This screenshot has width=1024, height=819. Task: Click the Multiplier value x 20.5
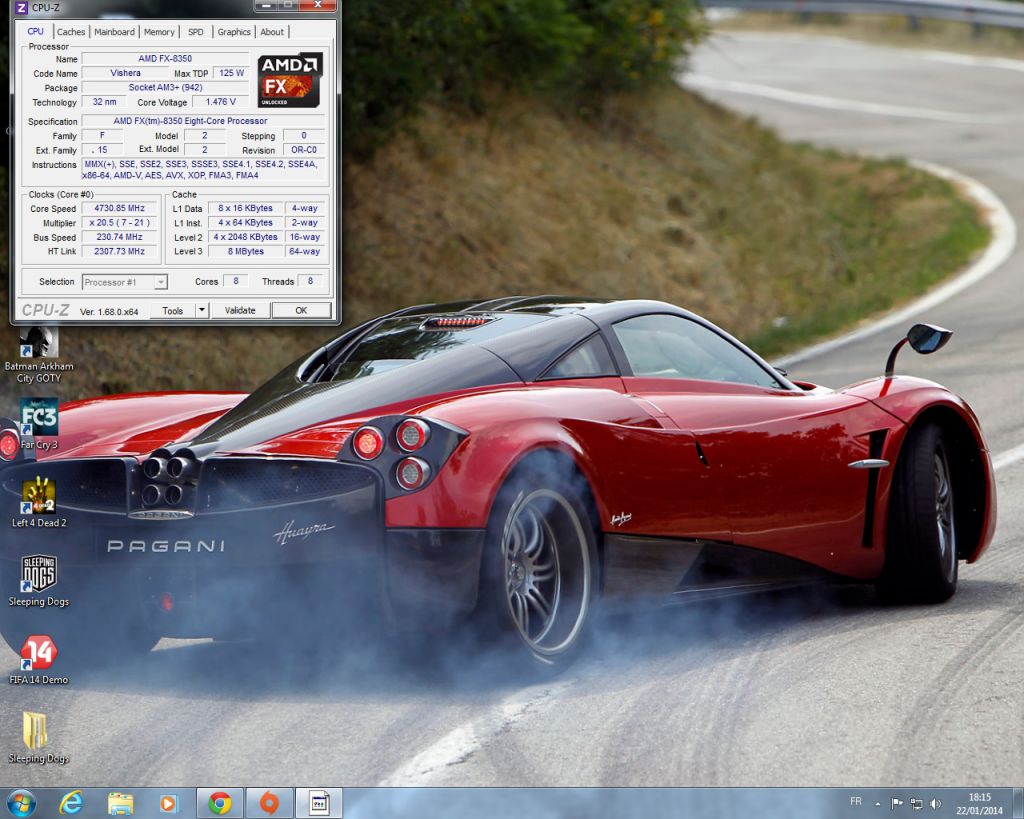click(120, 223)
